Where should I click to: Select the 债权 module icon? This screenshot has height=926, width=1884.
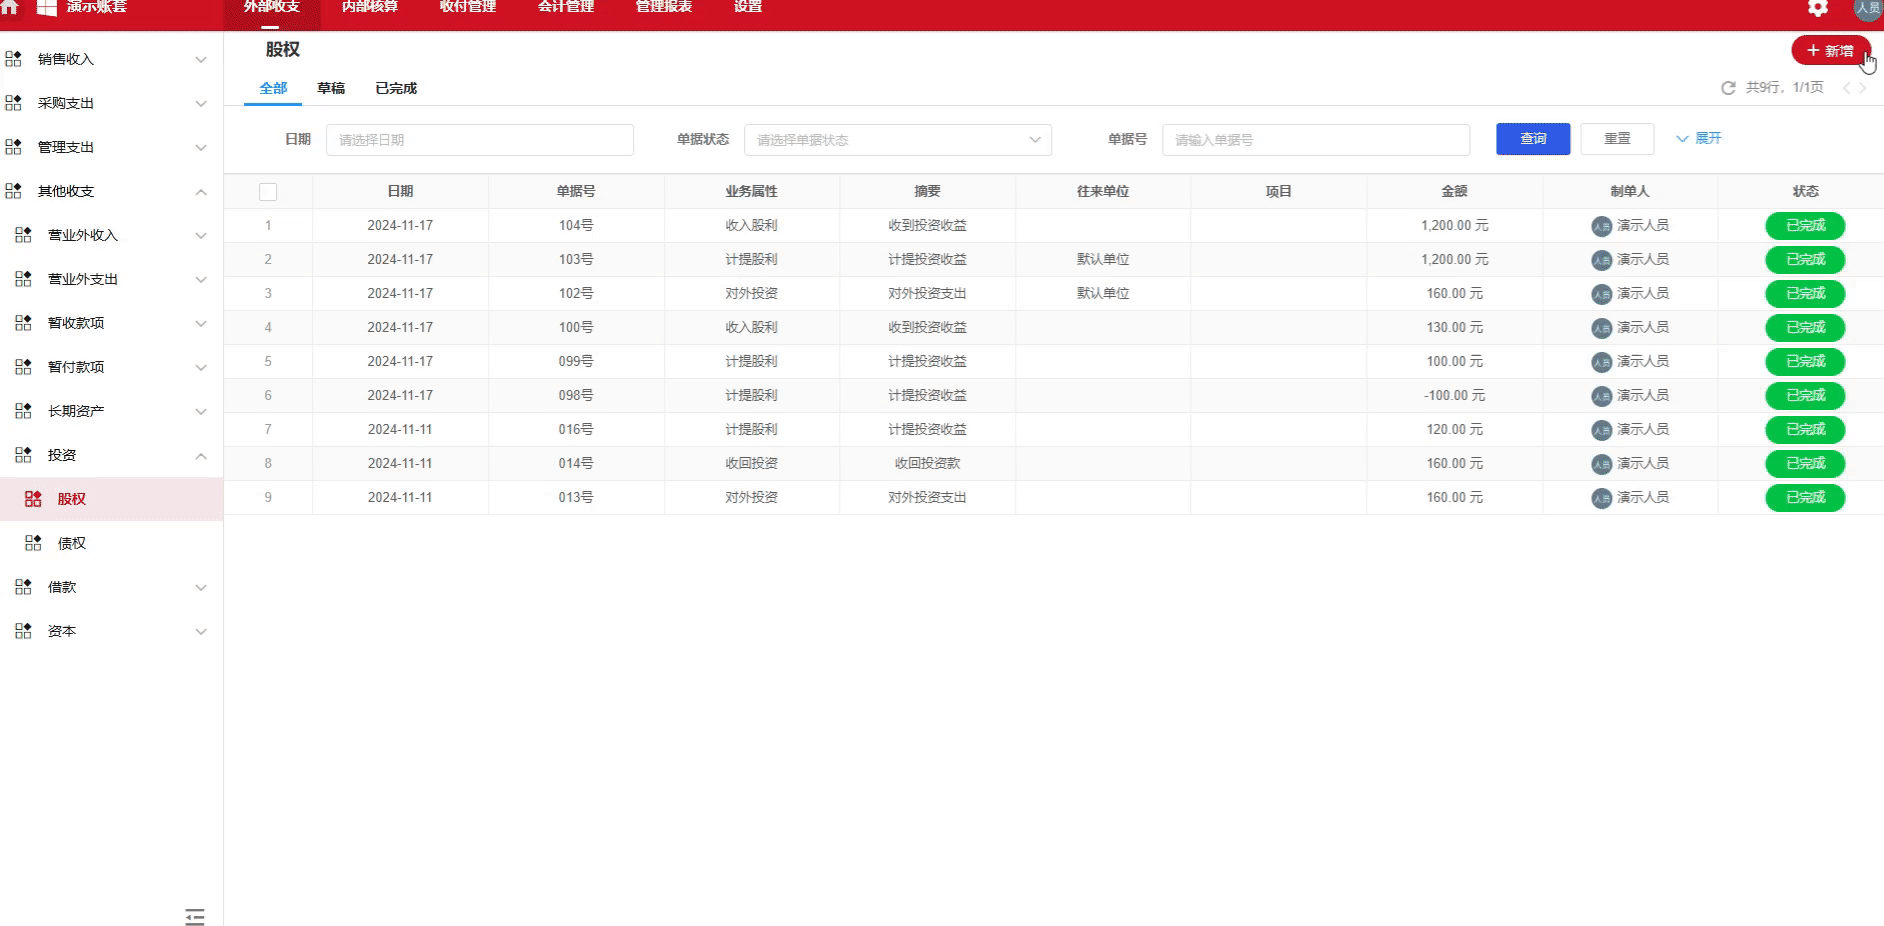coord(33,542)
